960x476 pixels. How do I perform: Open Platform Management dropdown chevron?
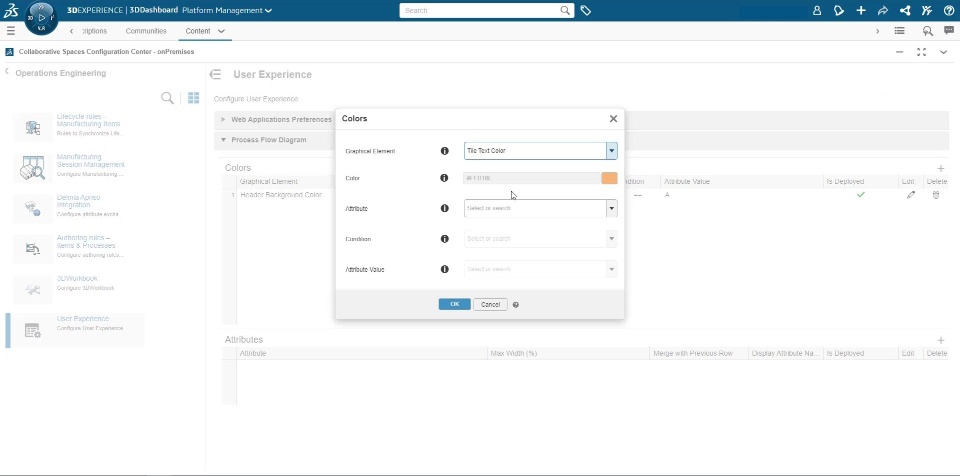point(269,10)
